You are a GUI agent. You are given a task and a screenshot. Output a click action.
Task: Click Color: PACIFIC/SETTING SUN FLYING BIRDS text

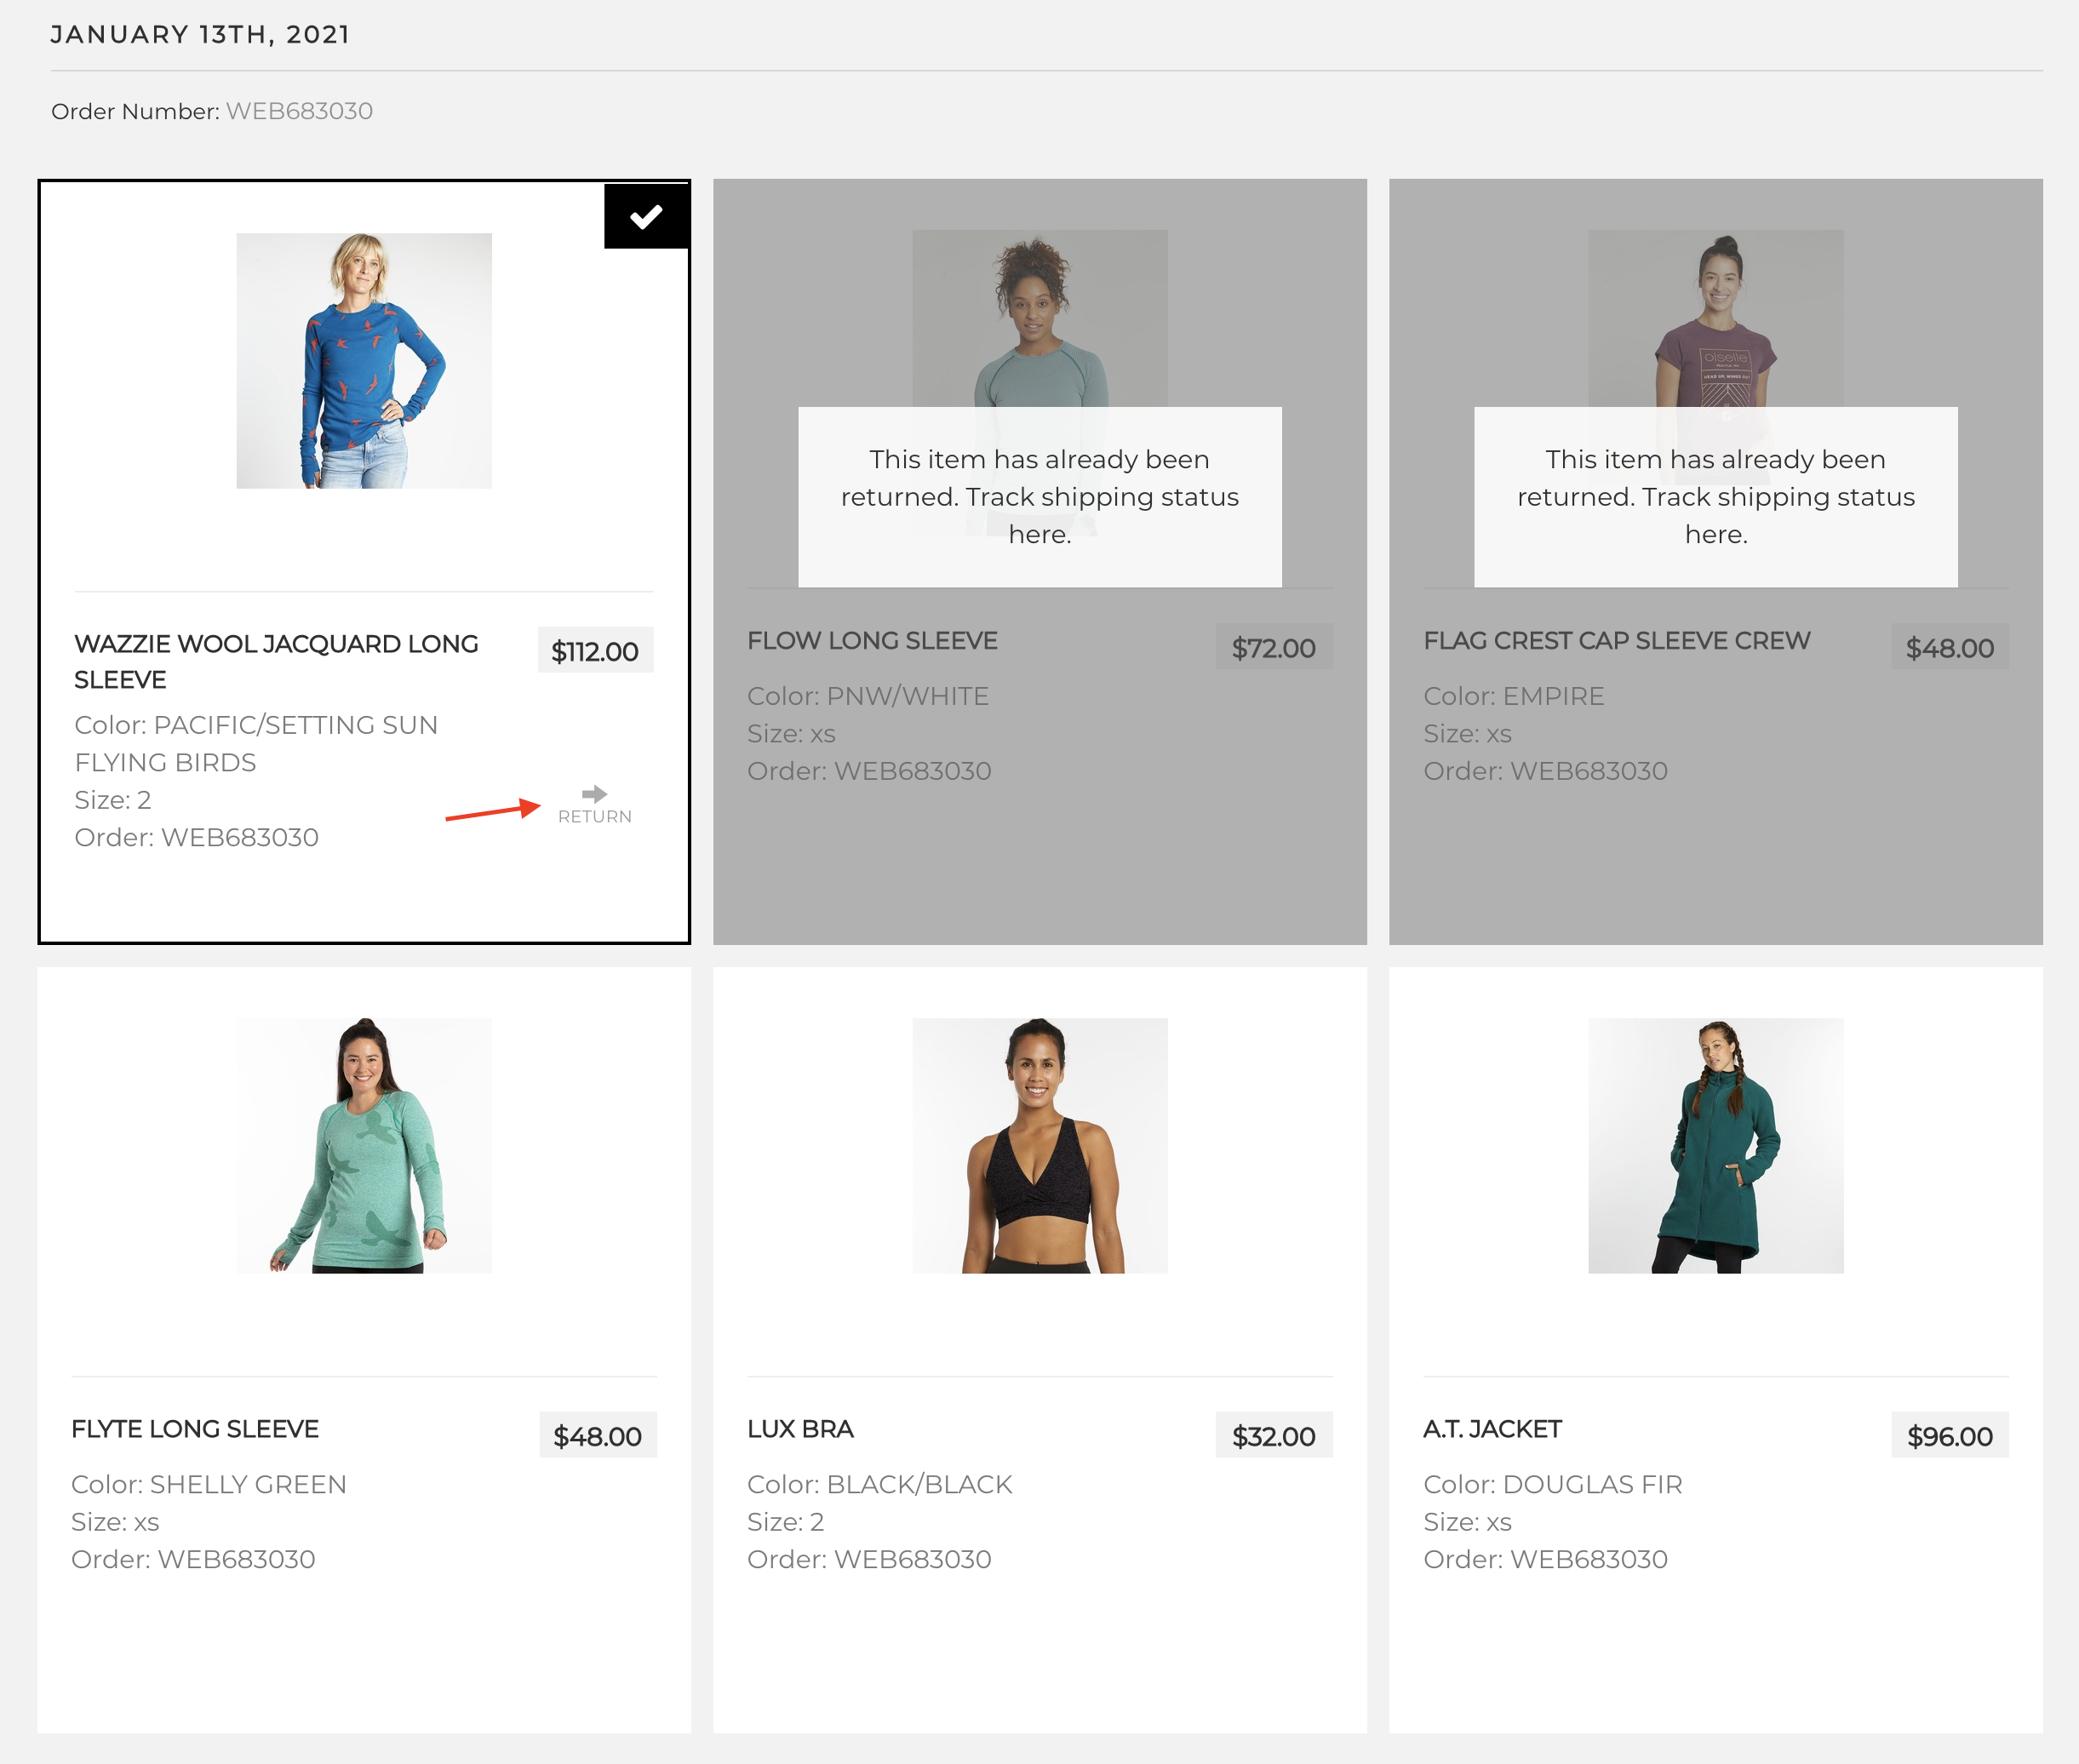(256, 743)
